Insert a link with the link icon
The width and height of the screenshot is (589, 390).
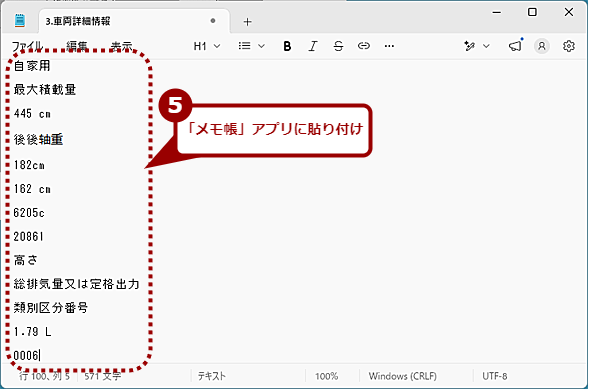(364, 46)
